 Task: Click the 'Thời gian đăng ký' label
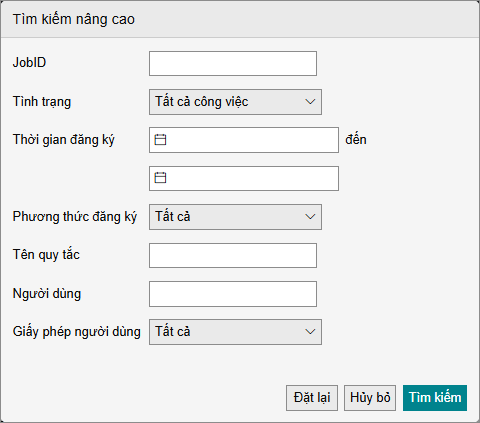pyautogui.click(x=64, y=140)
